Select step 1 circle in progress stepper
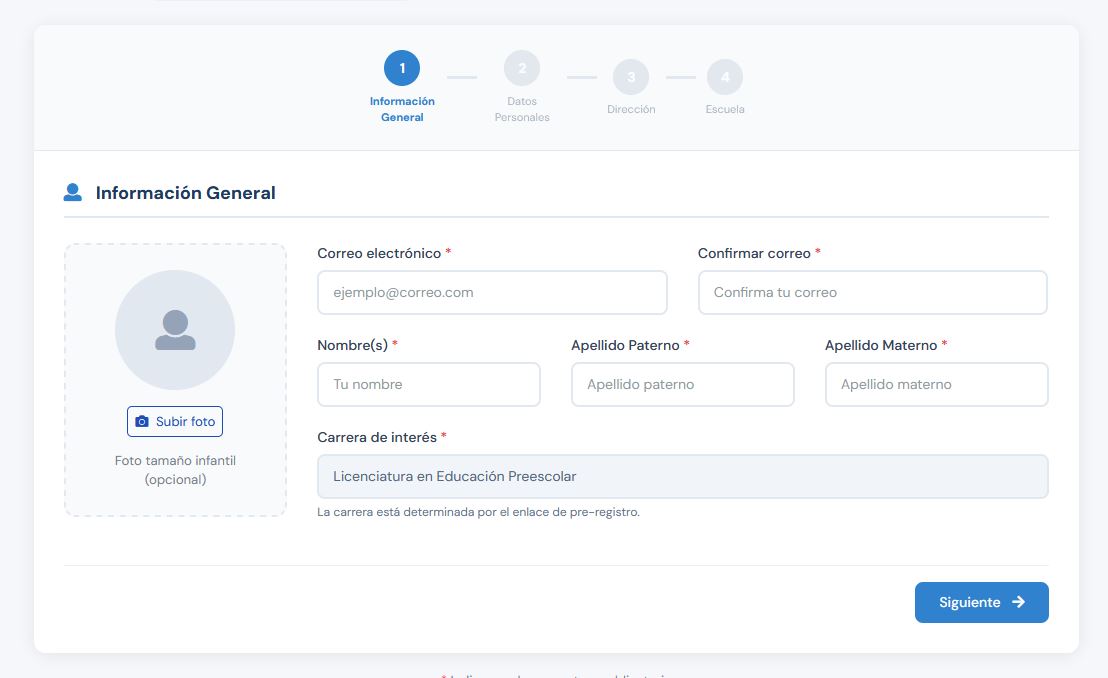Image resolution: width=1108 pixels, height=678 pixels. coord(402,68)
